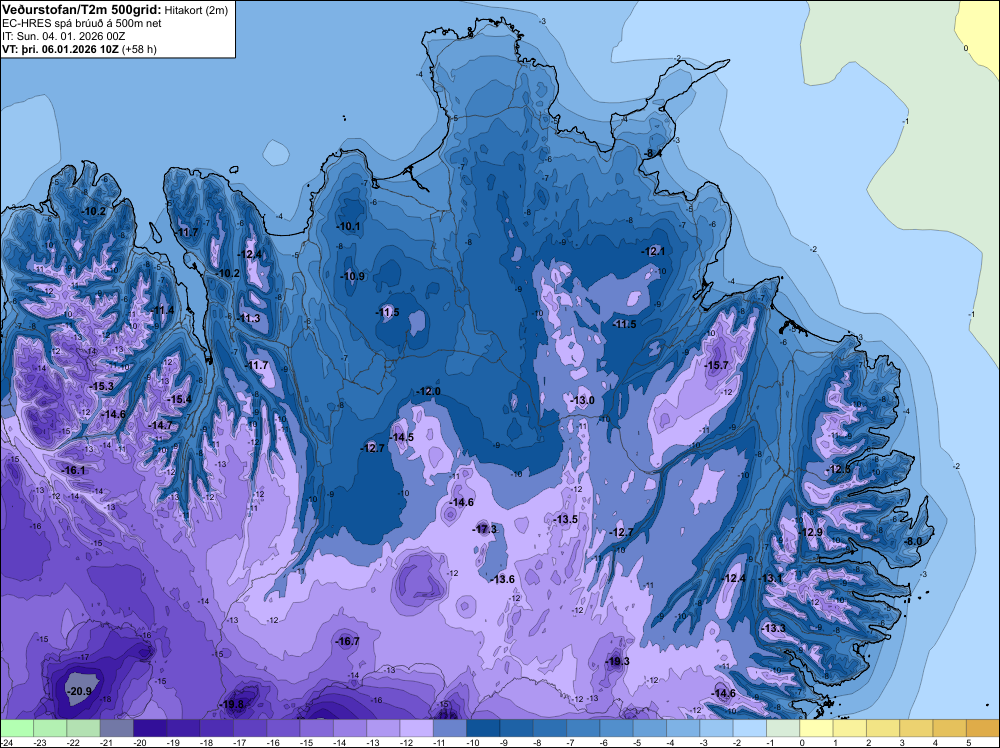Click the -12.0 temperature label
This screenshot has height=748, width=1000.
[x=428, y=392]
